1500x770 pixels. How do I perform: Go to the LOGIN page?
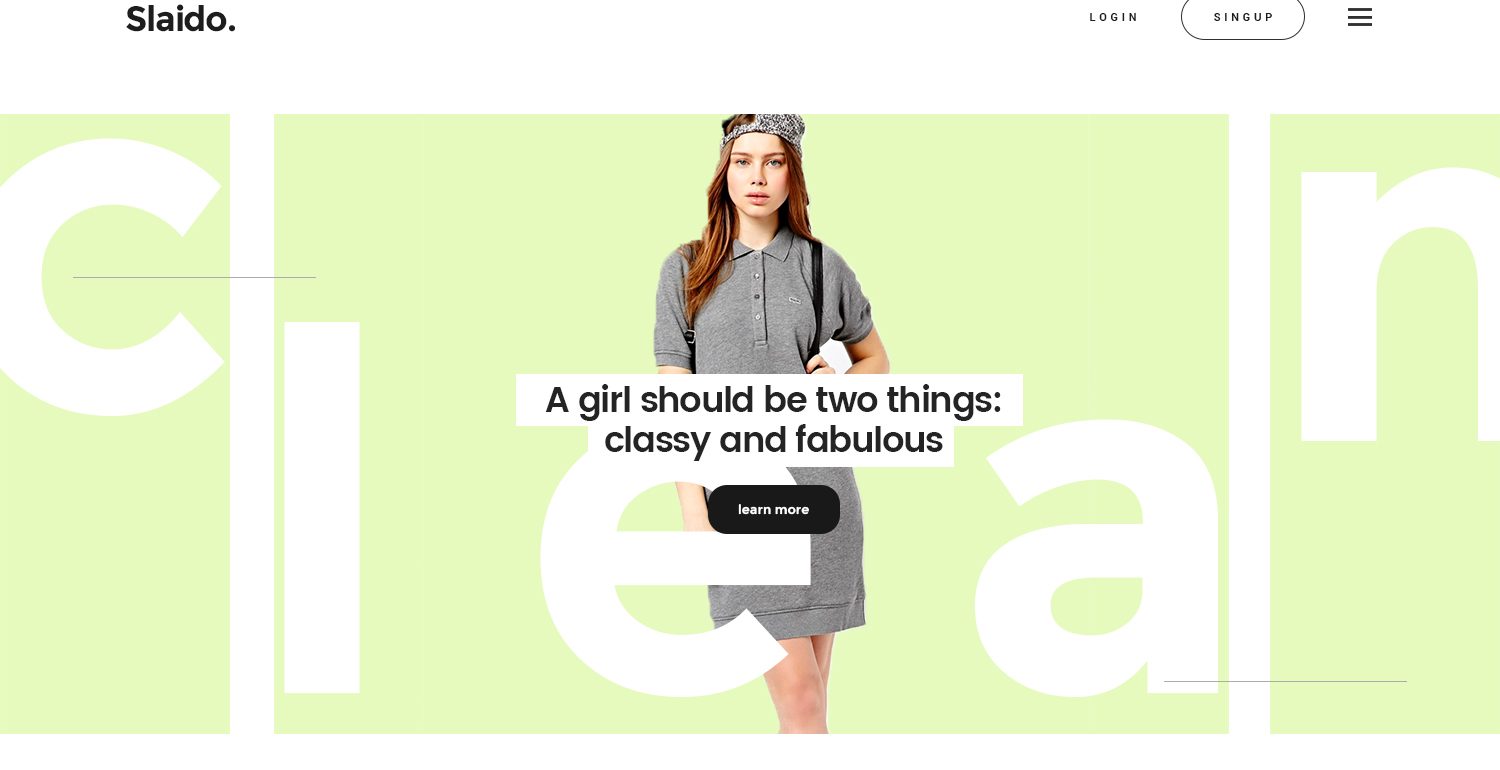pos(1114,17)
